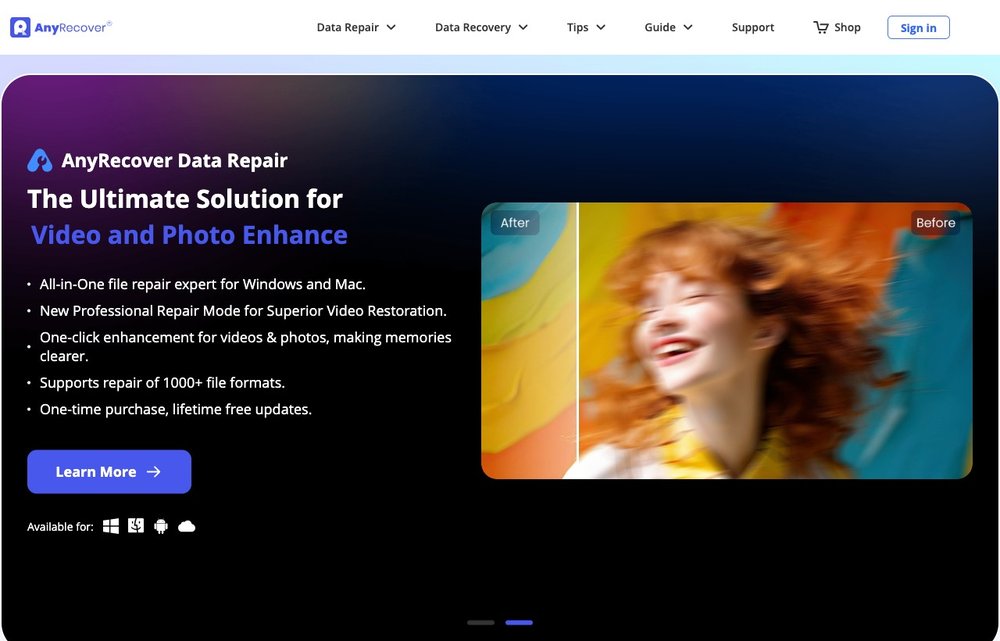Click the AnyRecover Data Repair product icon
Image resolution: width=1000 pixels, height=641 pixels.
tap(40, 161)
